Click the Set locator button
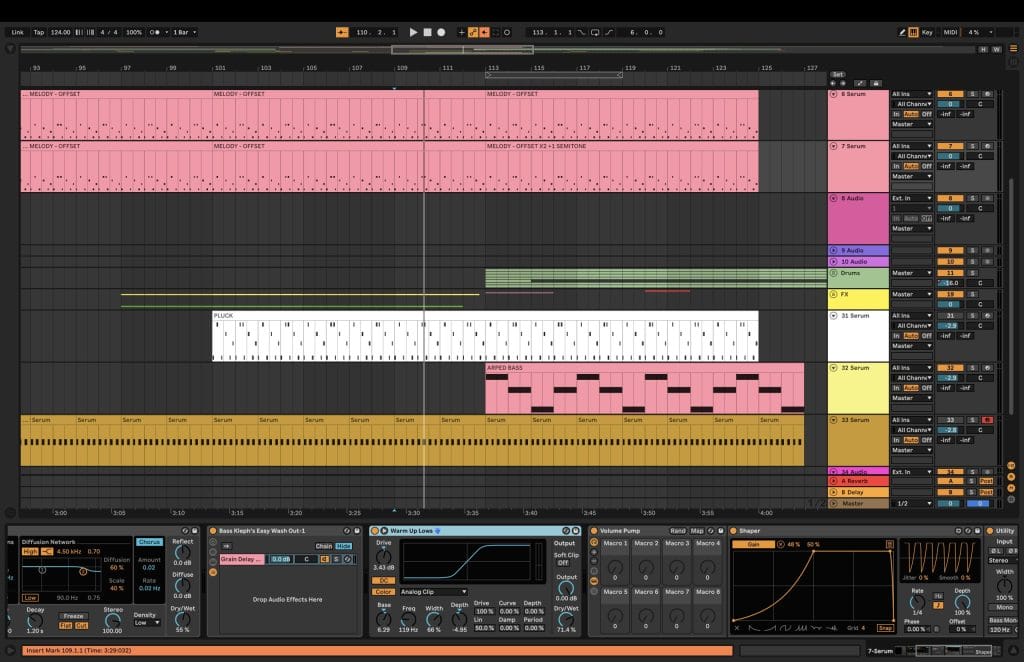Viewport: 1024px width, 662px height. [838, 74]
